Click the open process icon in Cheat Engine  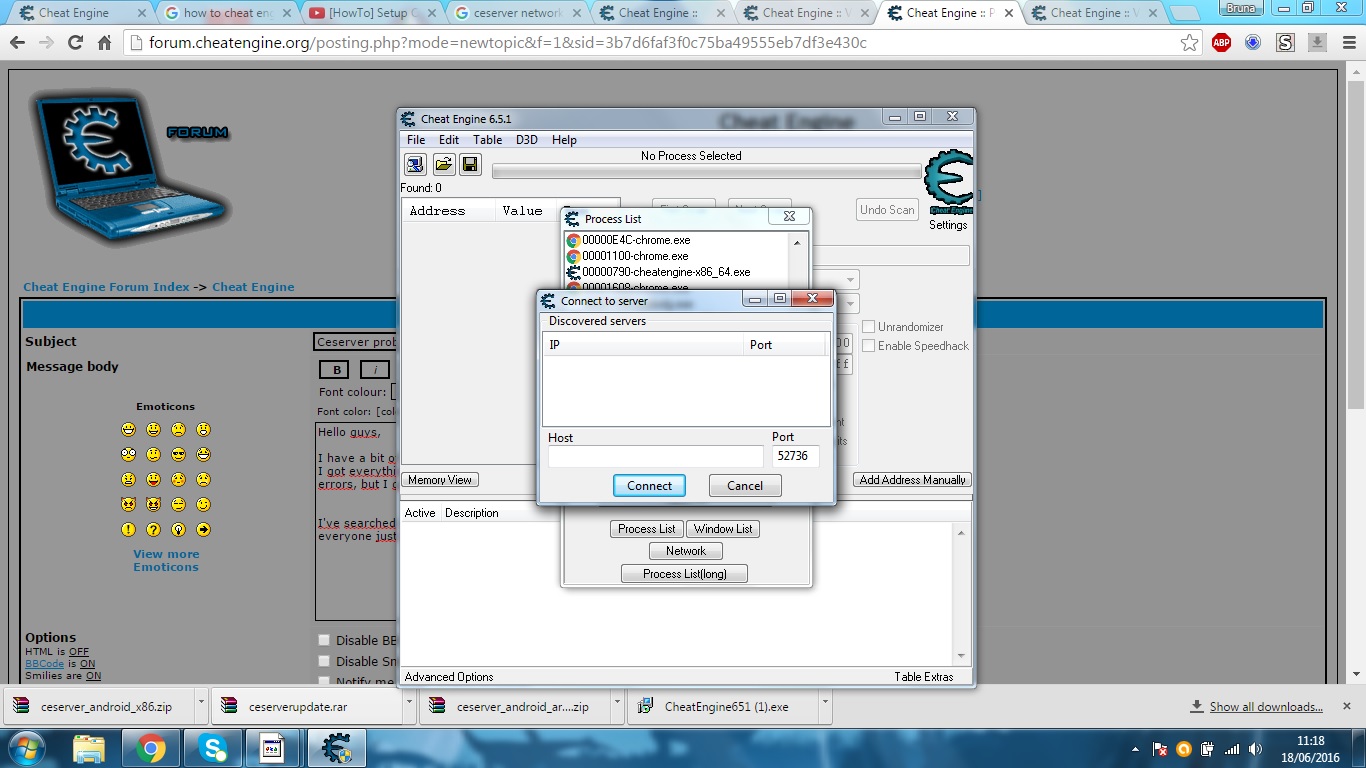(415, 165)
